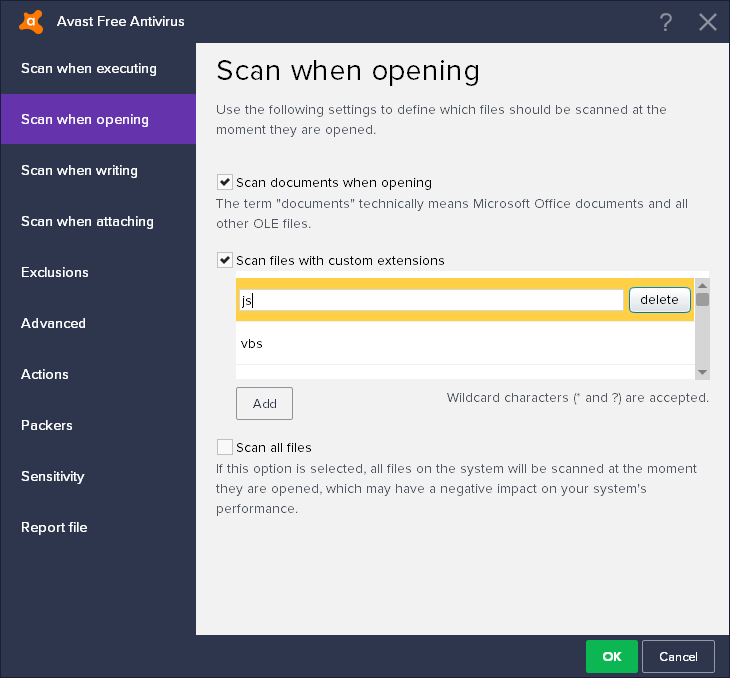Enable the Scan all files checkbox
Screen dimensions: 730x678
point(225,447)
